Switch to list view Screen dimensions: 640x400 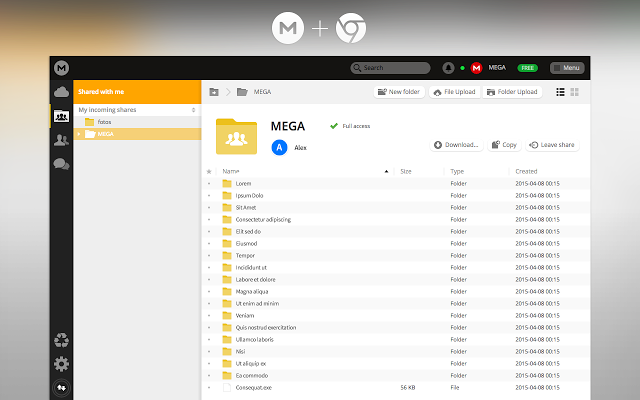(x=560, y=92)
